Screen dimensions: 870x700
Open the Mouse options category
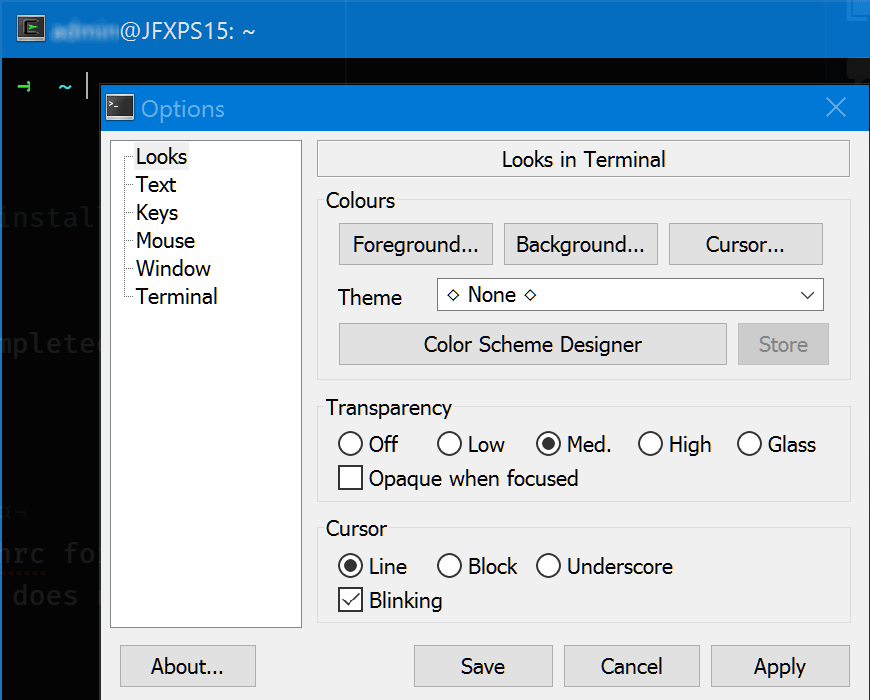(x=165, y=241)
